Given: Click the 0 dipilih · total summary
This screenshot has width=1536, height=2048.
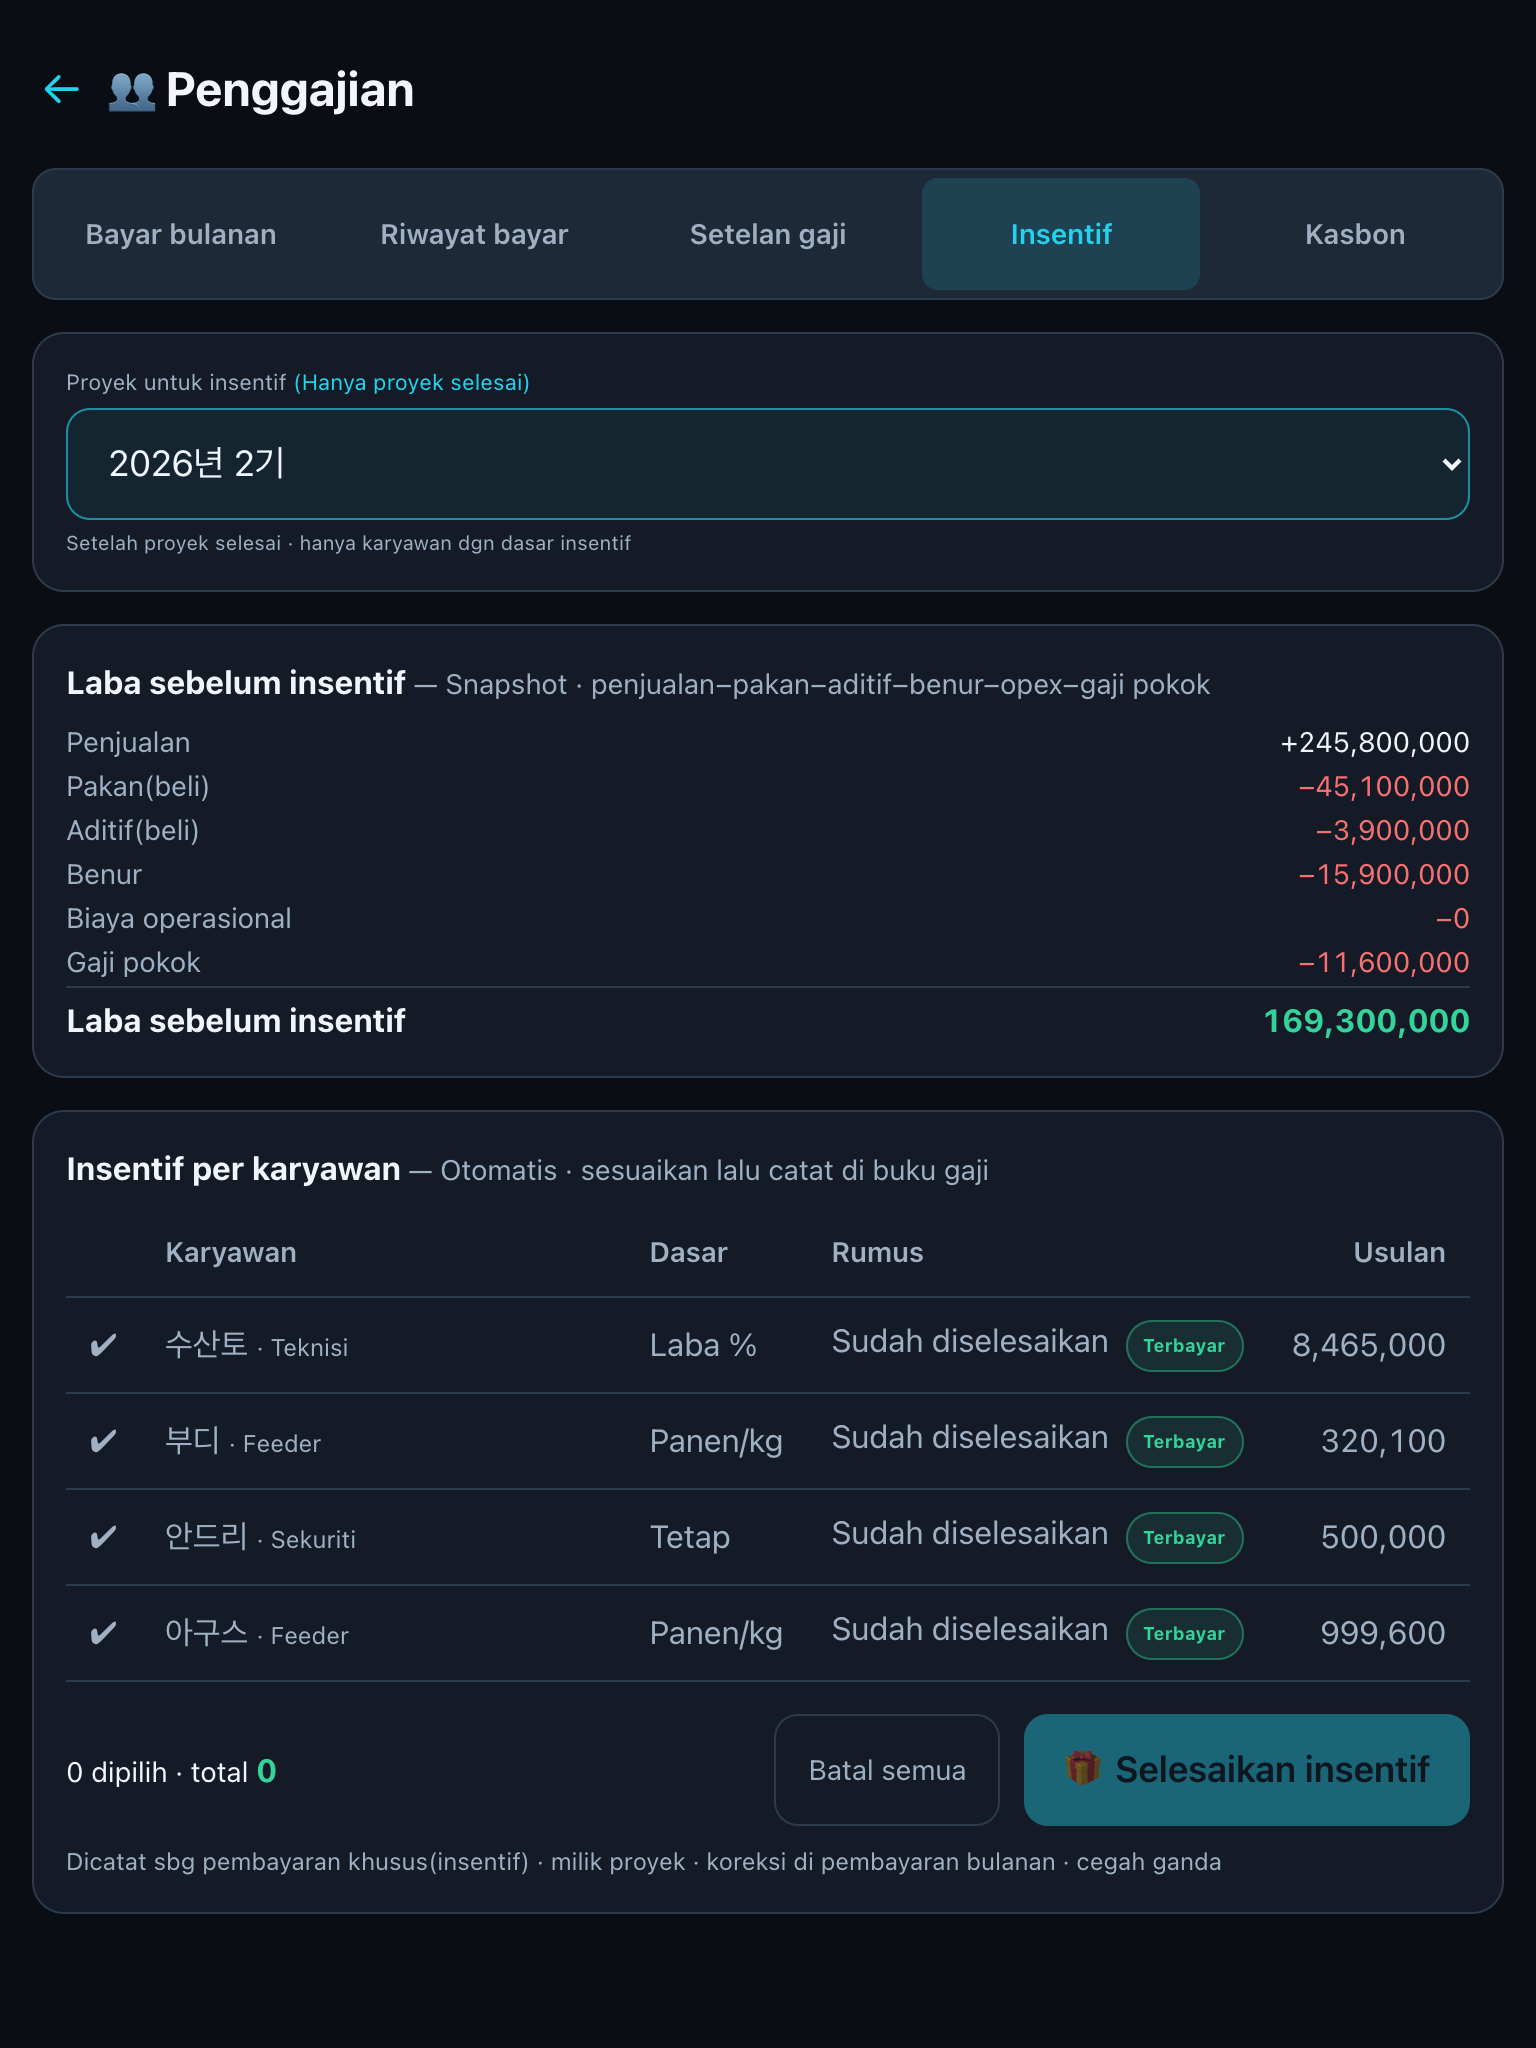Looking at the screenshot, I should tap(171, 1772).
